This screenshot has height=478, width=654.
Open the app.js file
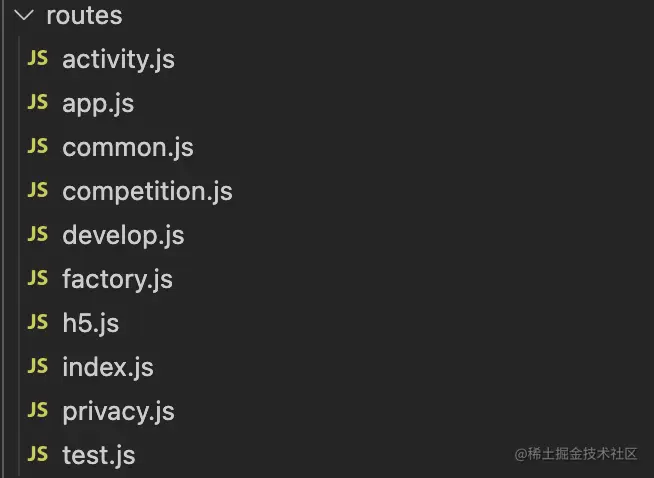point(98,104)
